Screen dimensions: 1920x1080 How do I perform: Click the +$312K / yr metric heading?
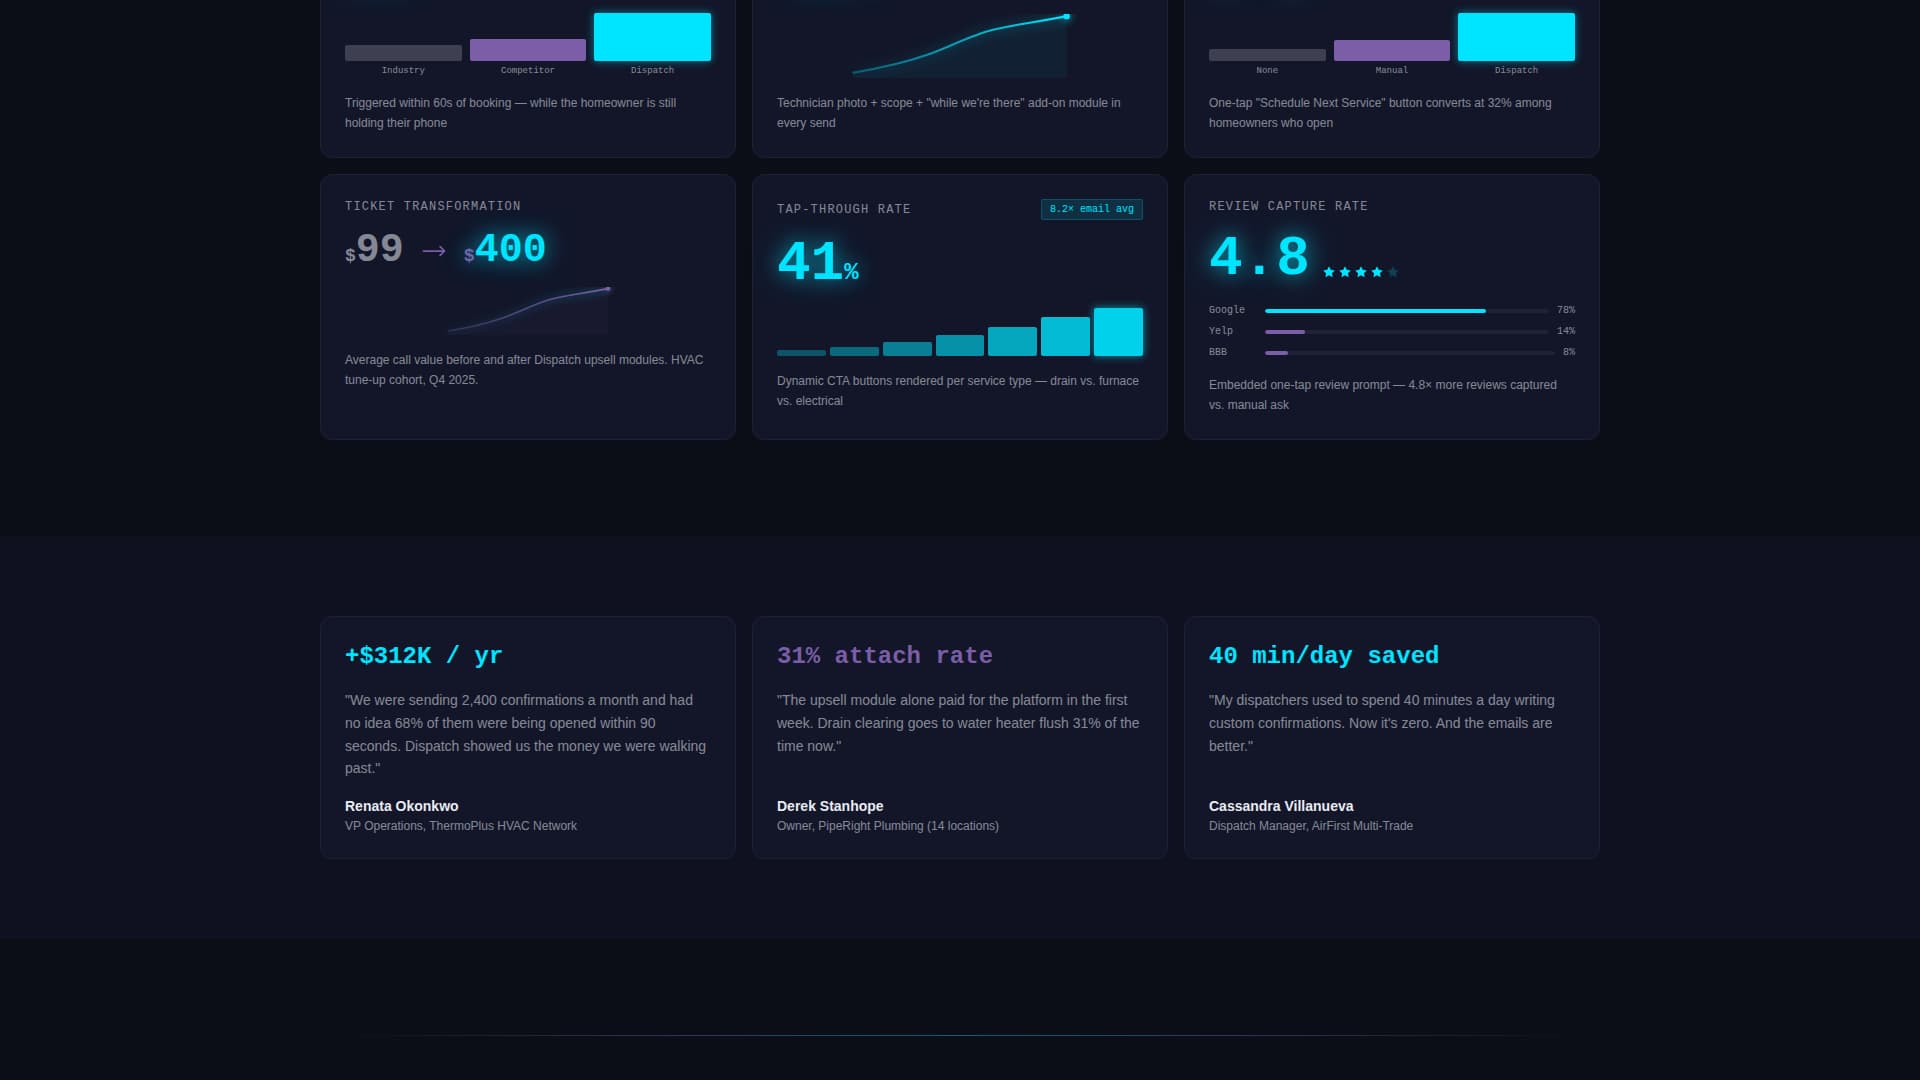(x=422, y=655)
